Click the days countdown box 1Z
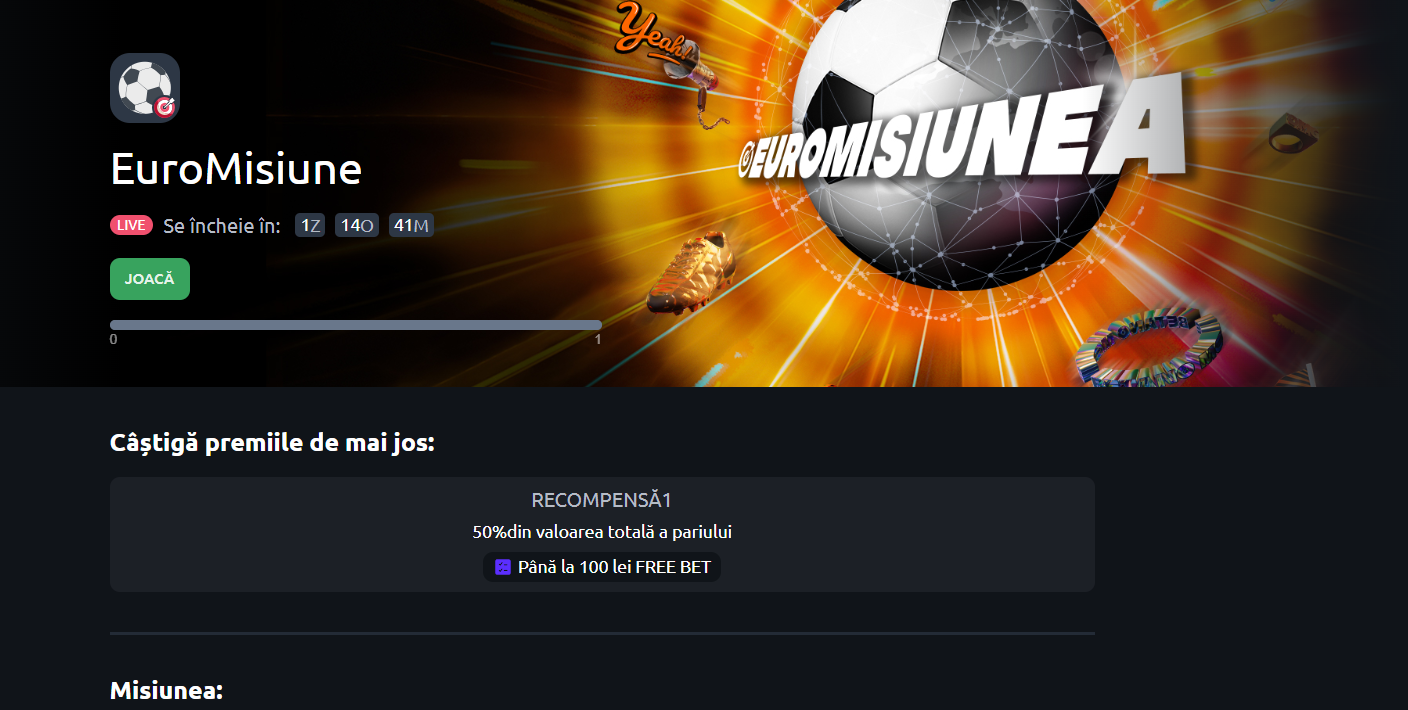The image size is (1408, 710). pos(310,225)
